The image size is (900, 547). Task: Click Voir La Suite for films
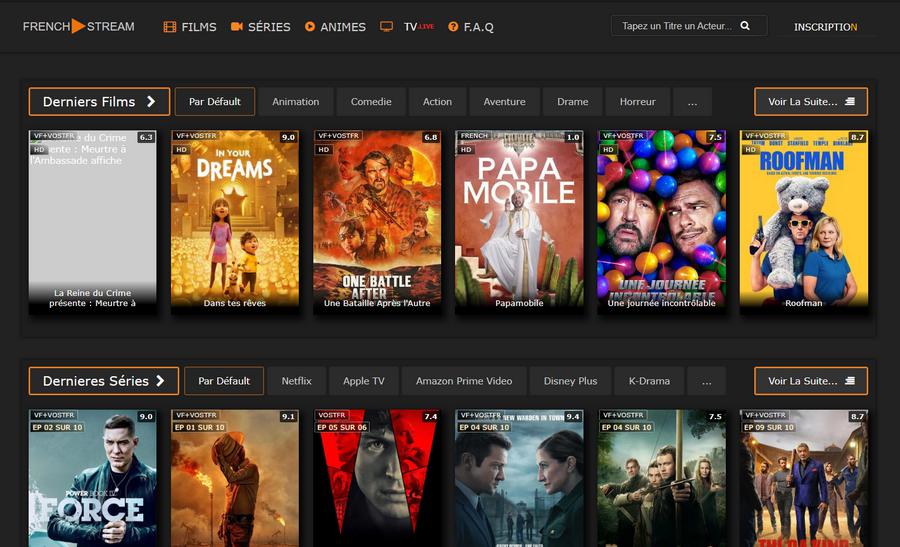810,102
